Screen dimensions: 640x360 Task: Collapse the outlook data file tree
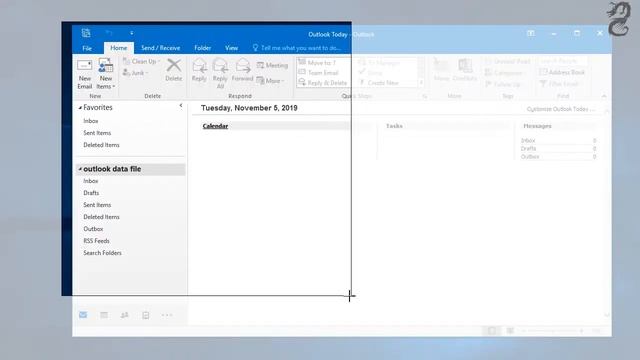[80, 169]
